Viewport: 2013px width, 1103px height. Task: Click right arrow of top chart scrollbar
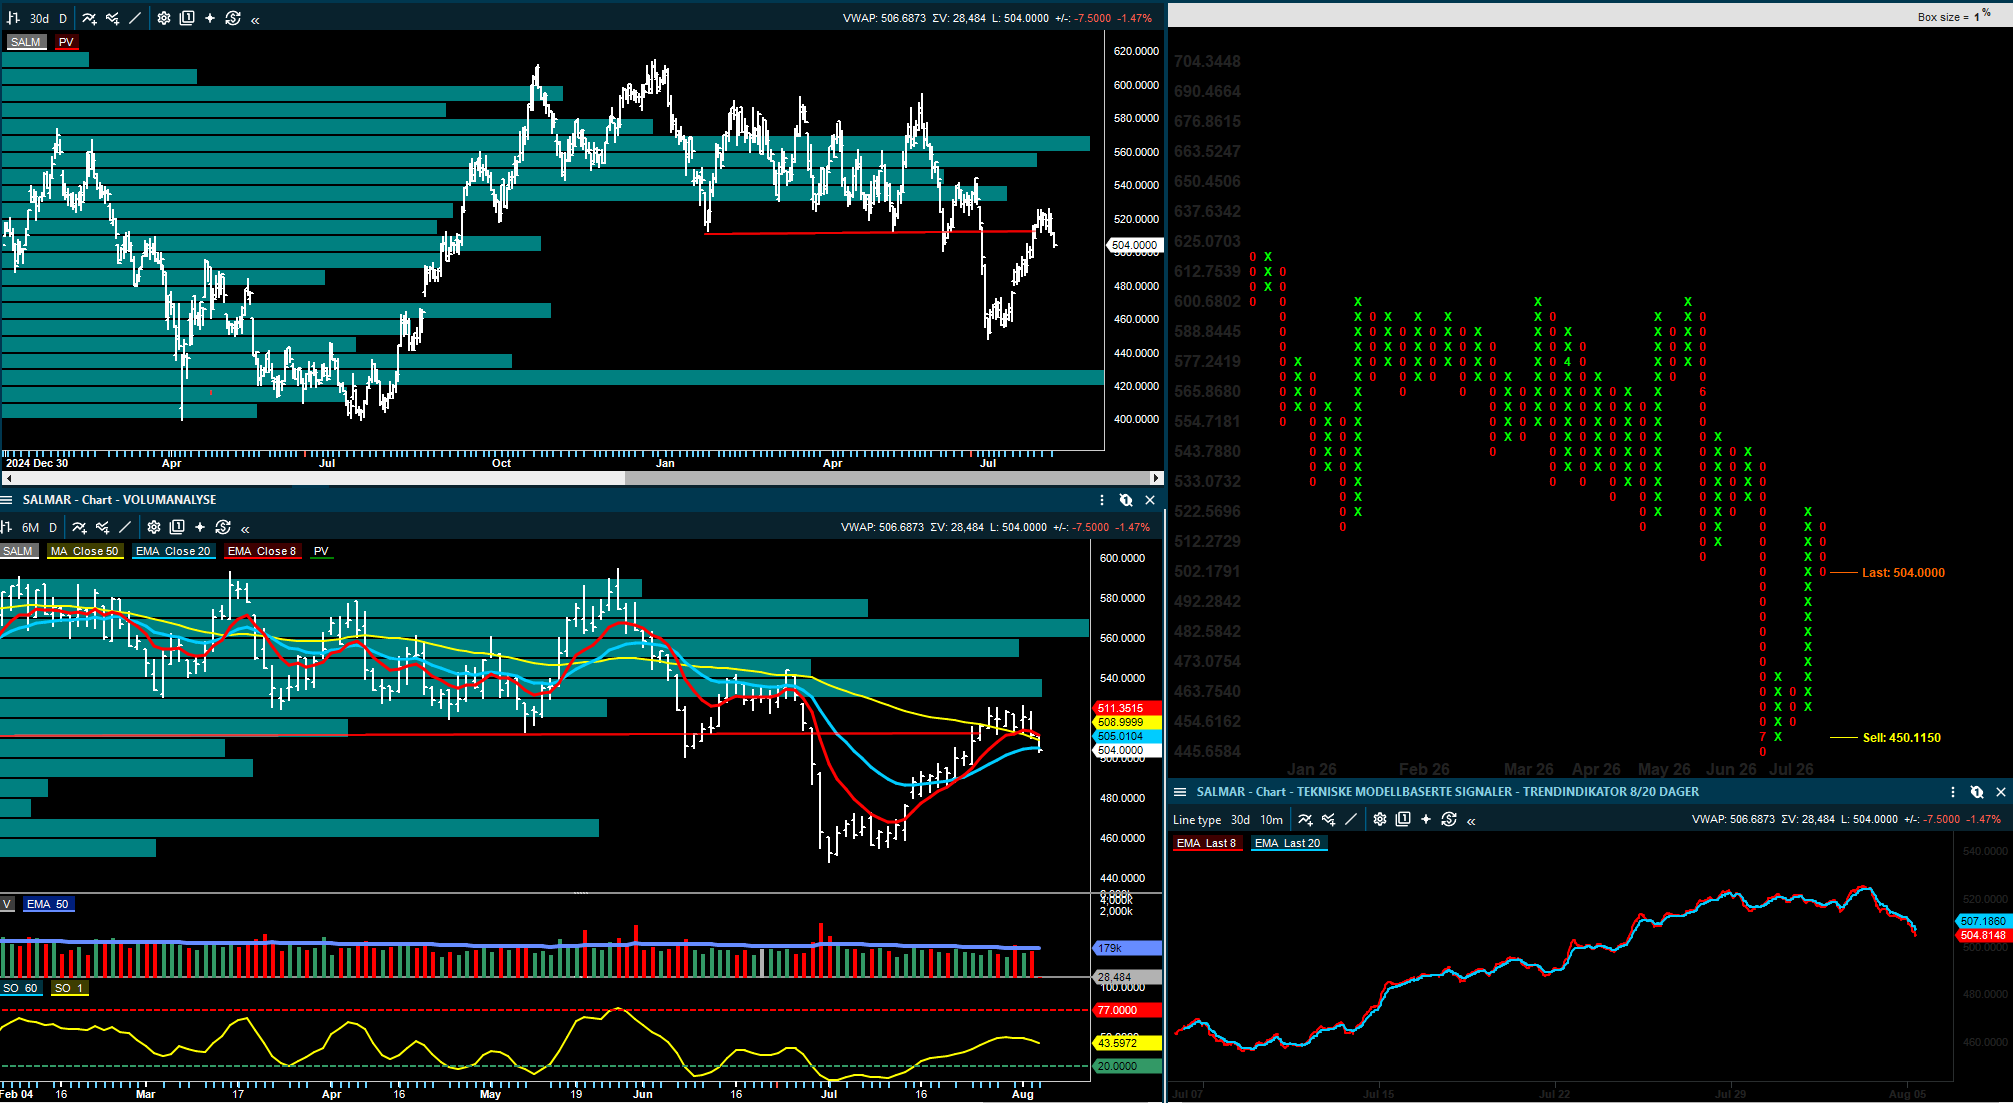pos(1157,478)
